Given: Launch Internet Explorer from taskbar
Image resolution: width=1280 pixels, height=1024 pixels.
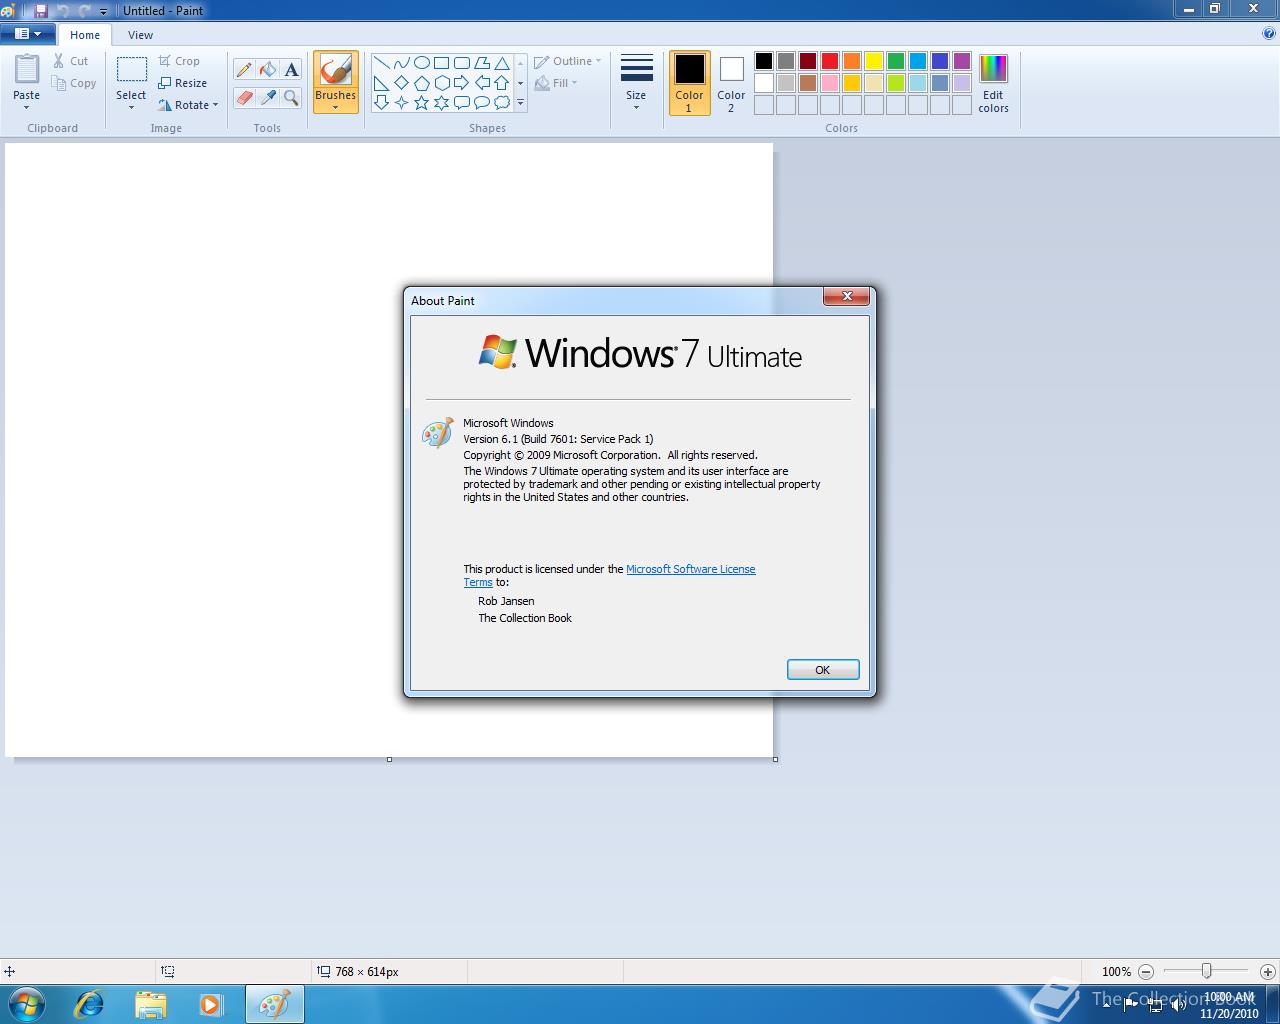Looking at the screenshot, I should click(89, 1004).
